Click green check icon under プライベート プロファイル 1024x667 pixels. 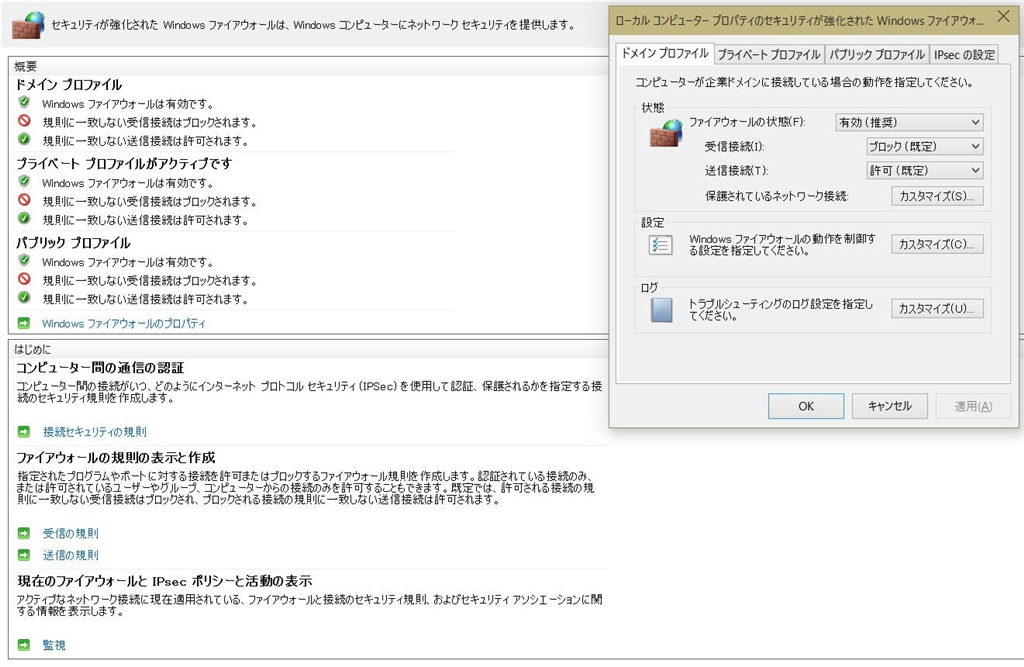[24, 218]
